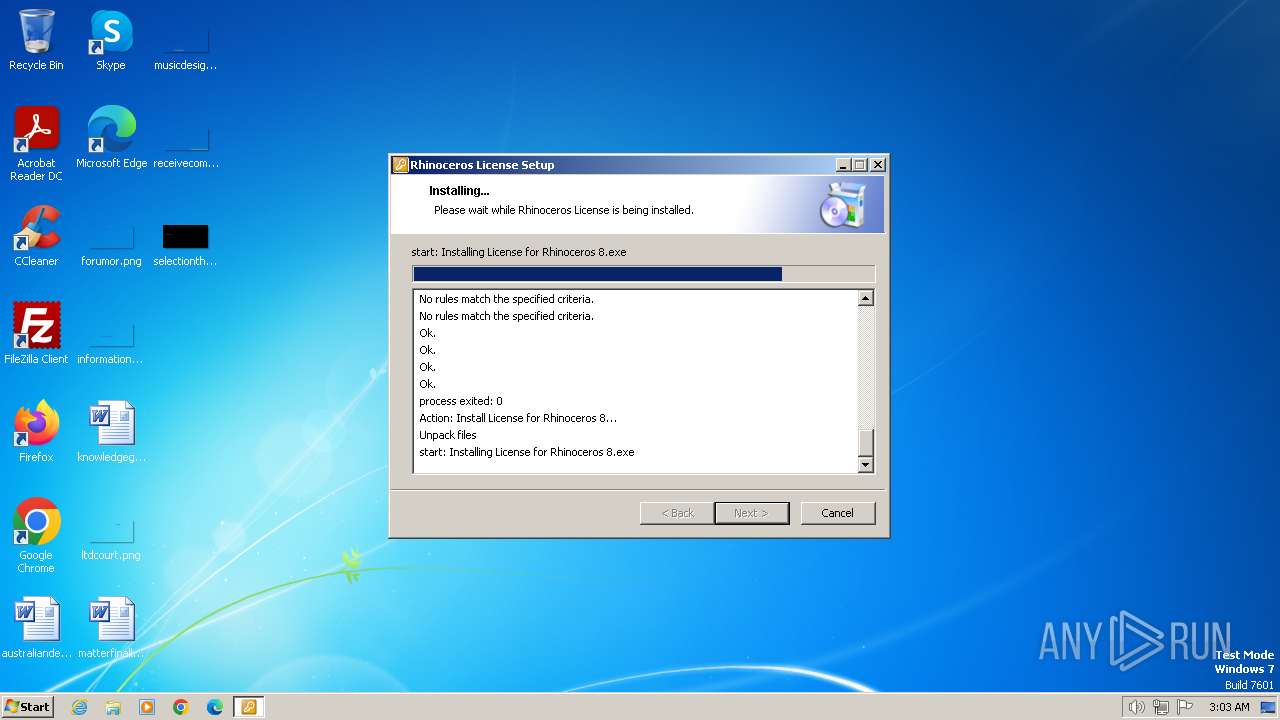Click the Show desktop button
The height and width of the screenshot is (720, 1280).
pyautogui.click(x=1268, y=707)
